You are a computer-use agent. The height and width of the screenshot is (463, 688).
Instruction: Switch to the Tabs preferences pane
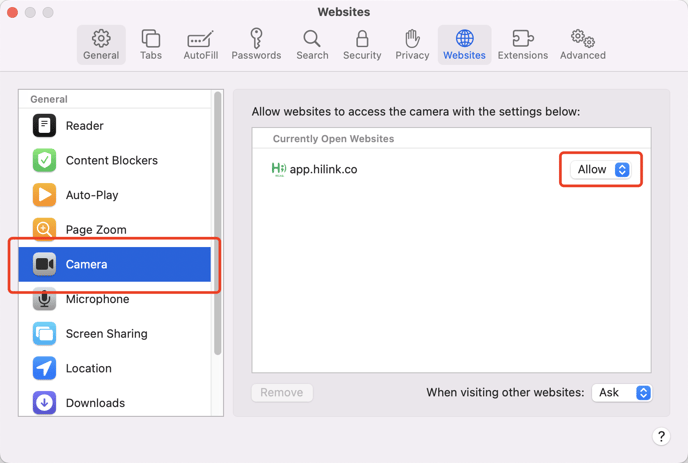click(x=151, y=45)
